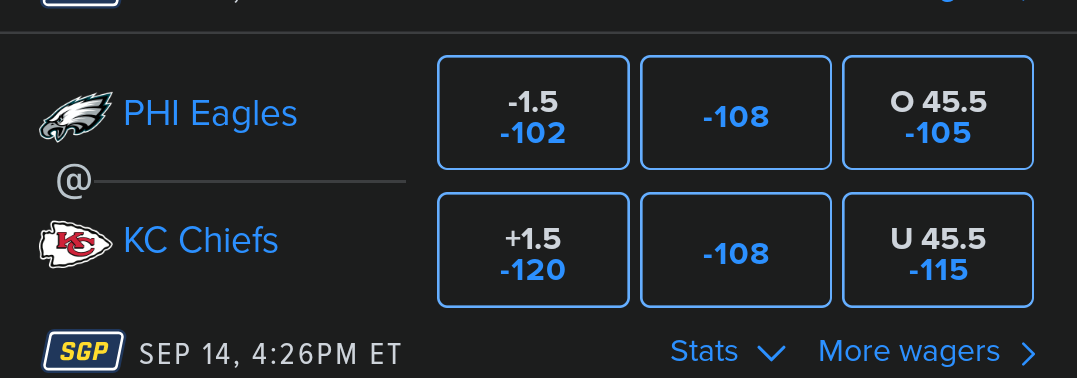Select Eagles -1.5 spread at -102
This screenshot has width=1077, height=378.
click(x=533, y=113)
